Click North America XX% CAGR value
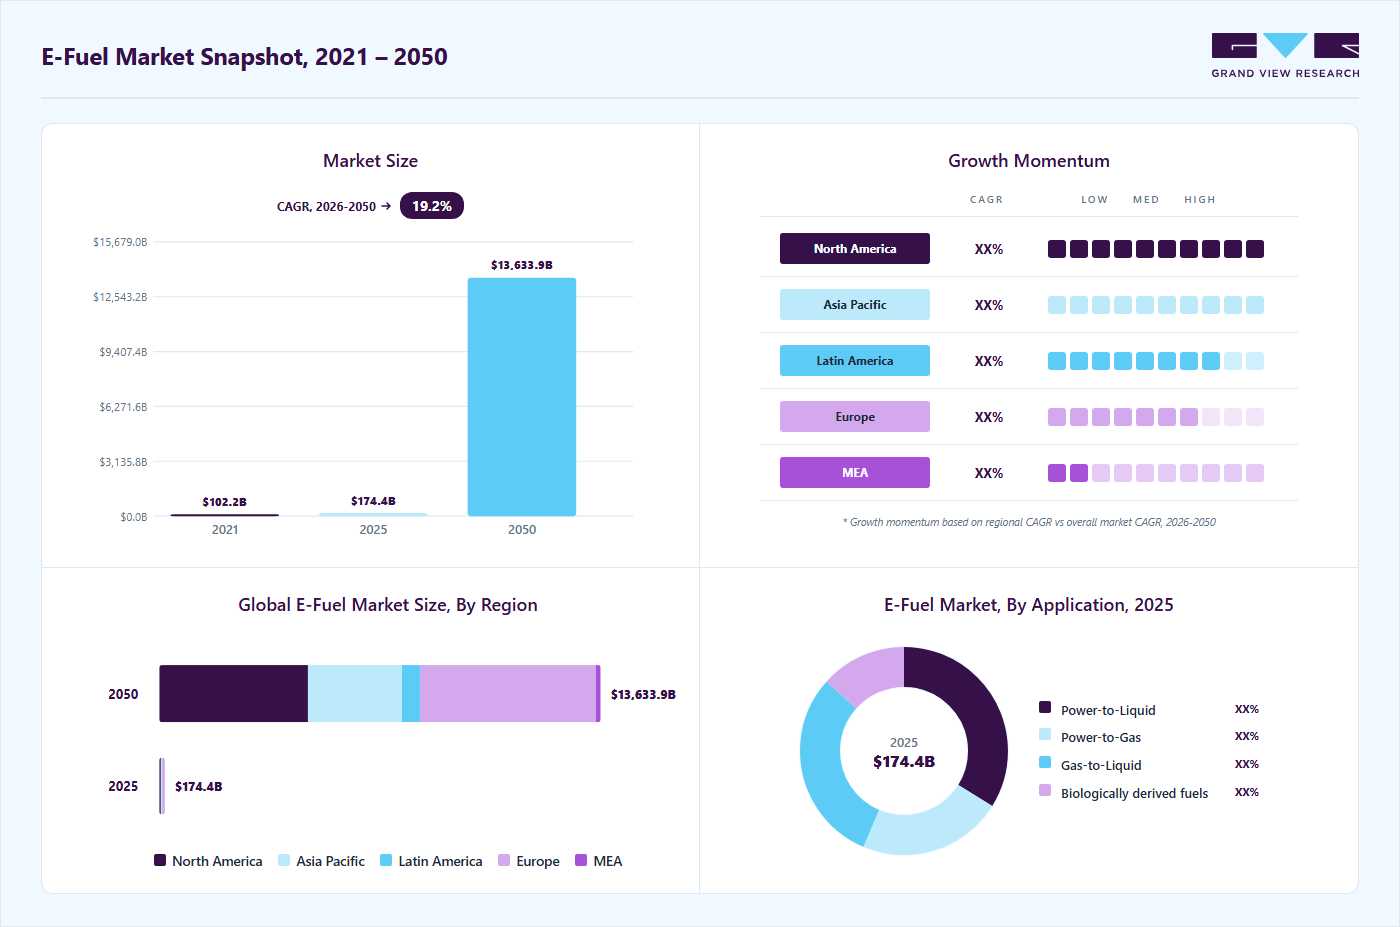The height and width of the screenshot is (927, 1400). [989, 249]
